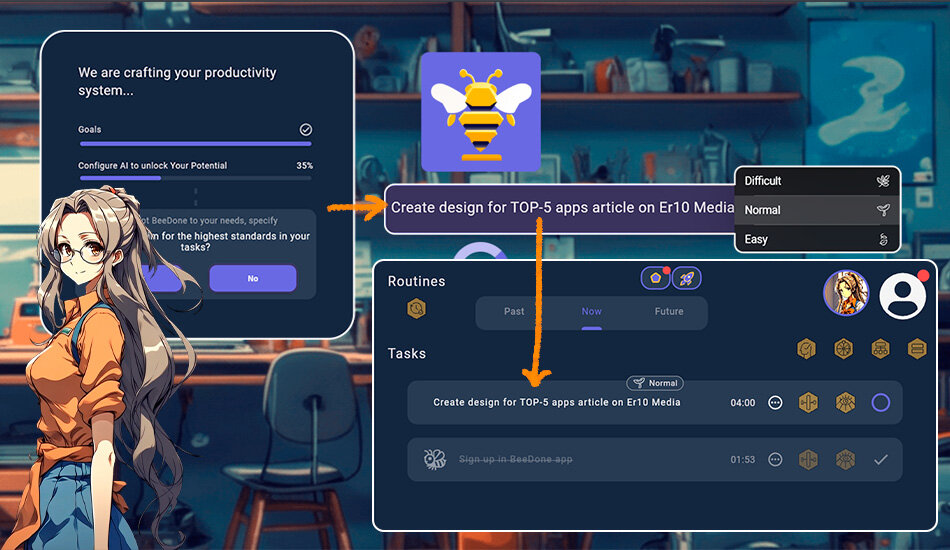Click the Routines hexagon clock icon

pos(416,309)
